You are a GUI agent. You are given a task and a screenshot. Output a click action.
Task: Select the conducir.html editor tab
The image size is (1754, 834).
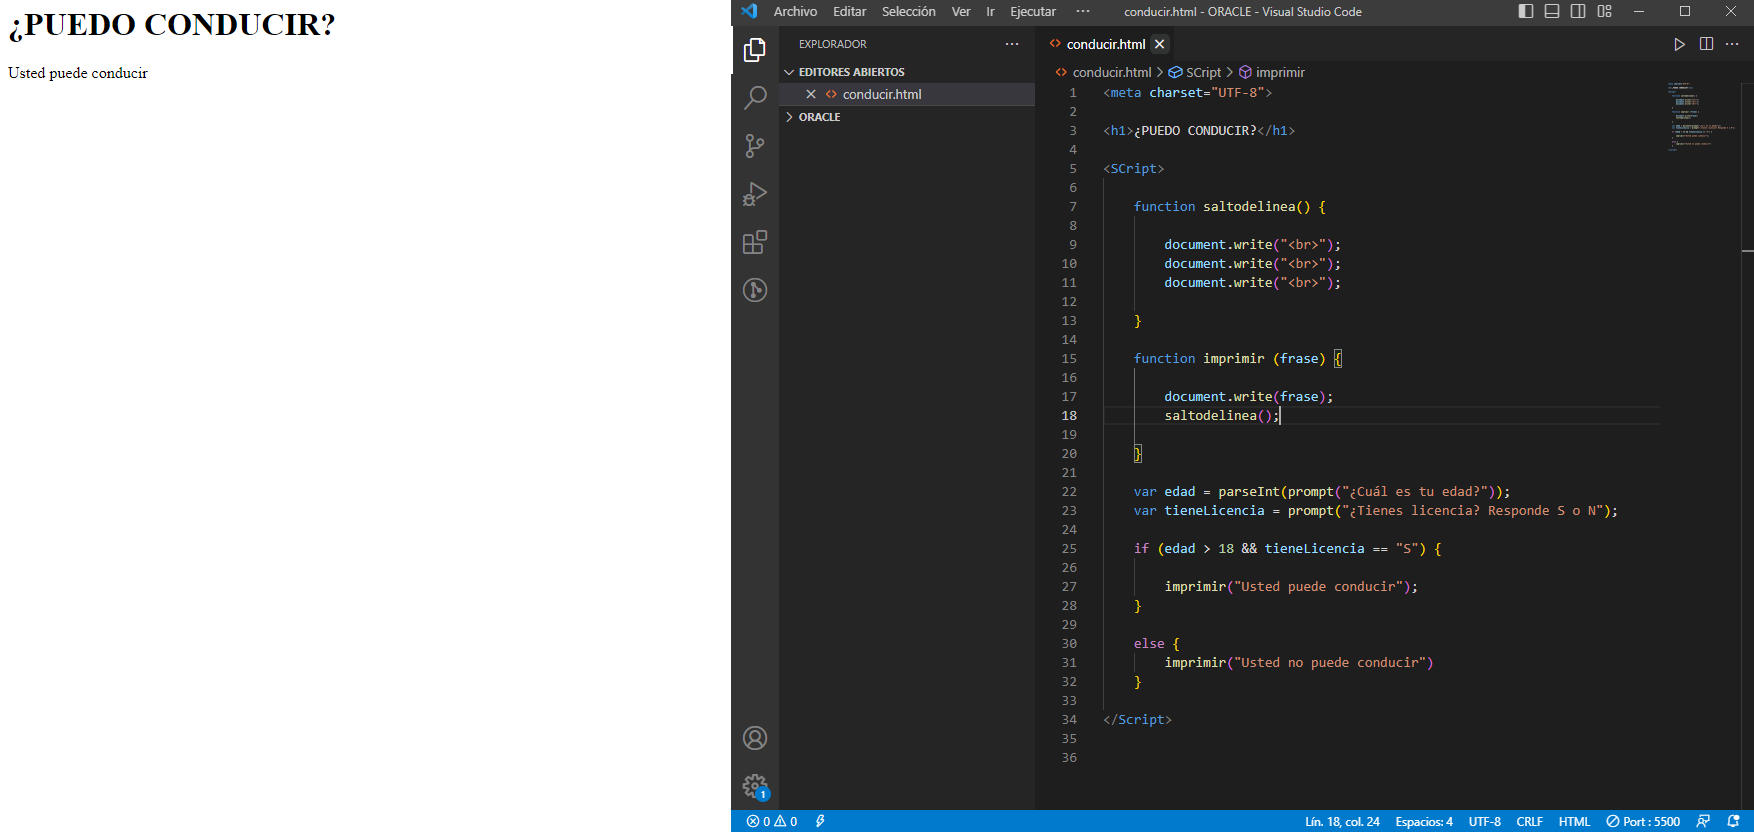coord(1106,44)
